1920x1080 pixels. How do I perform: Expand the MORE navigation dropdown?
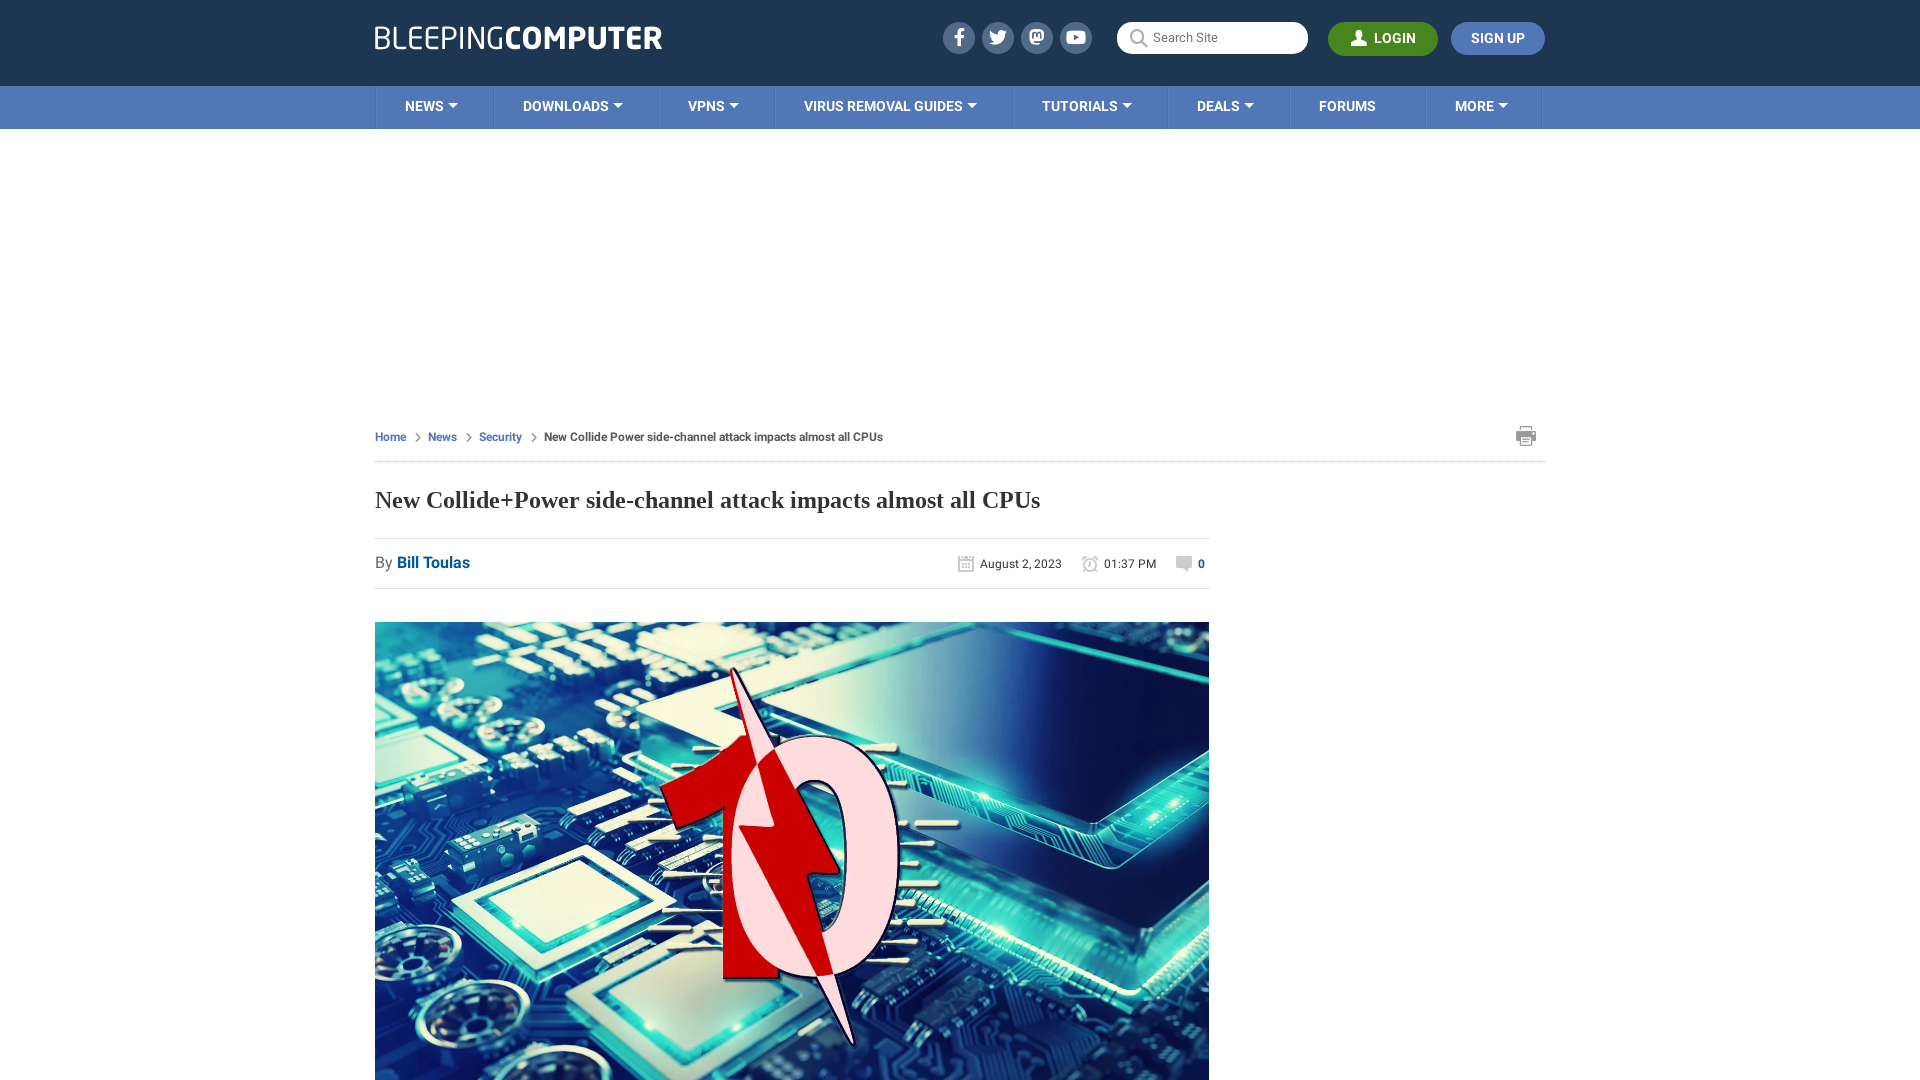click(x=1481, y=105)
